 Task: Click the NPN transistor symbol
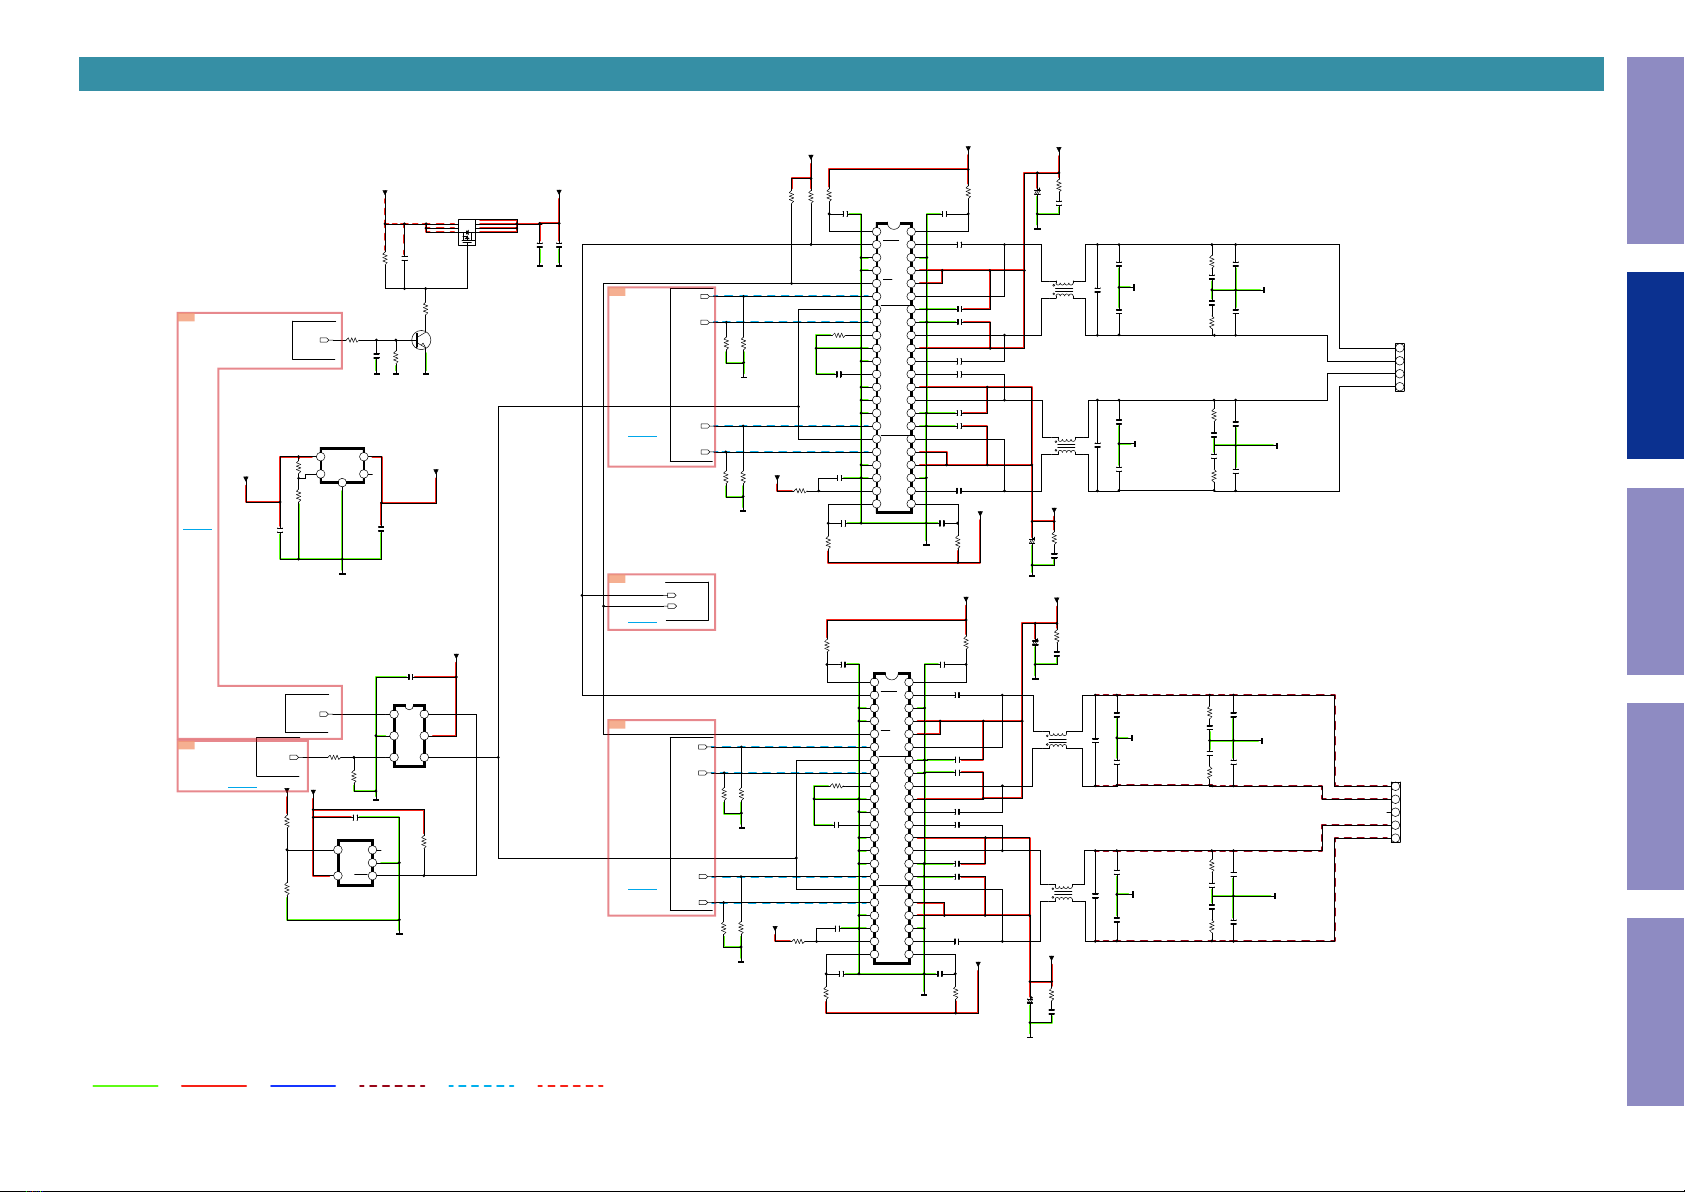pyautogui.click(x=422, y=340)
